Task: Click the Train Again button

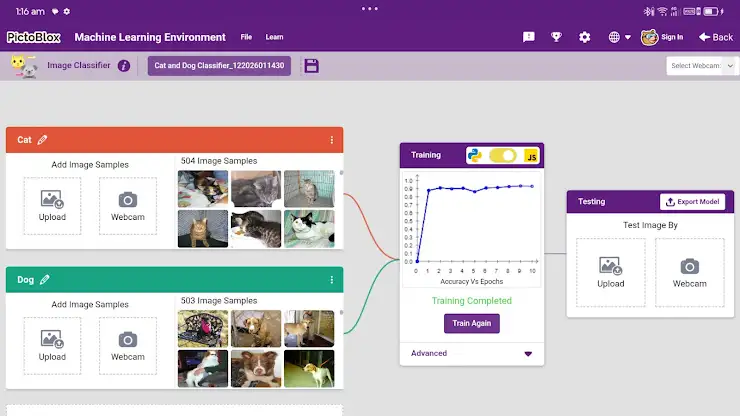Action: coord(471,323)
